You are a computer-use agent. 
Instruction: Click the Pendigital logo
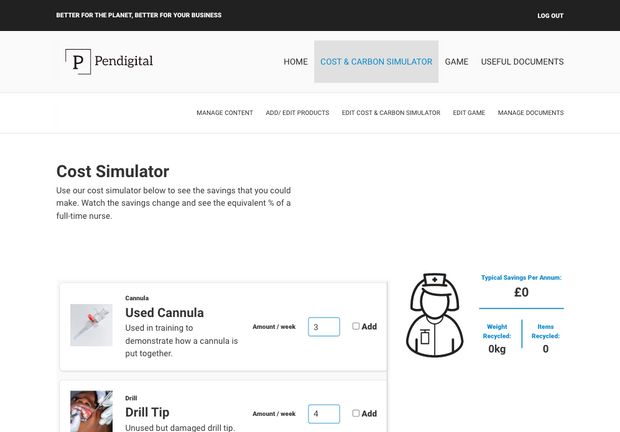pos(109,62)
